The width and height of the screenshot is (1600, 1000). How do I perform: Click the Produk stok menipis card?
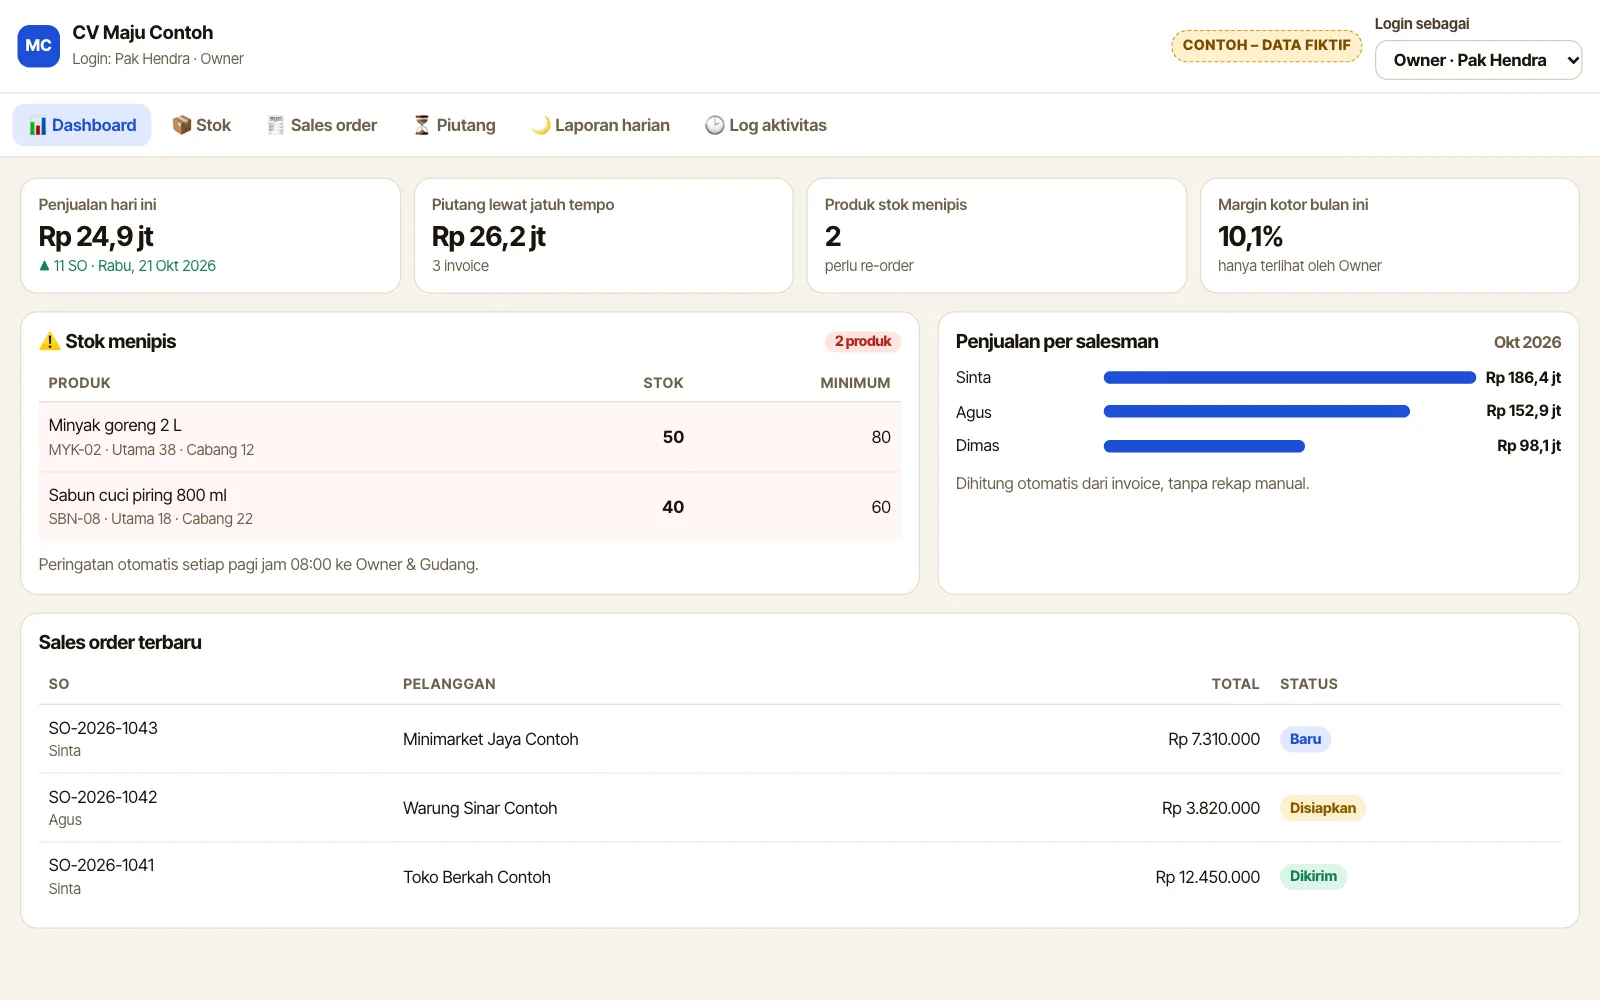point(996,236)
